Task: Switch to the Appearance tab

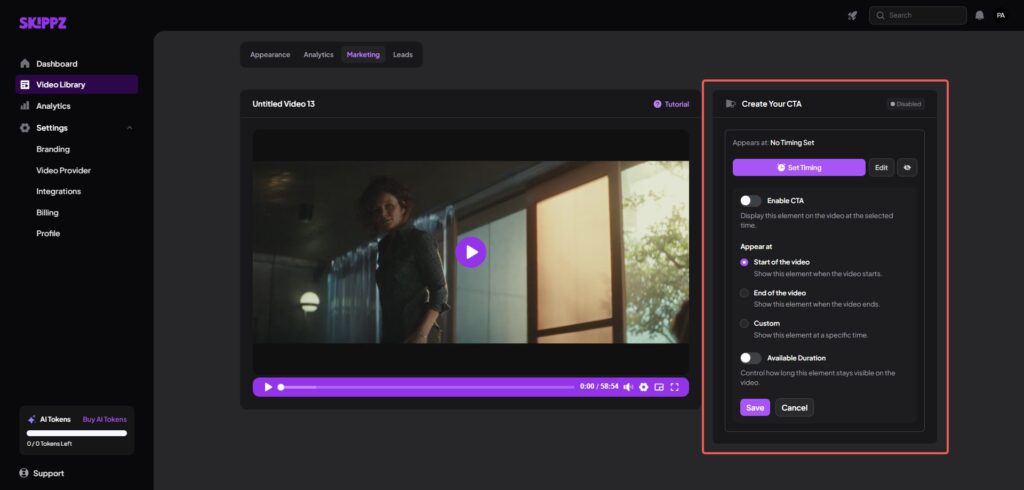Action: click(270, 55)
